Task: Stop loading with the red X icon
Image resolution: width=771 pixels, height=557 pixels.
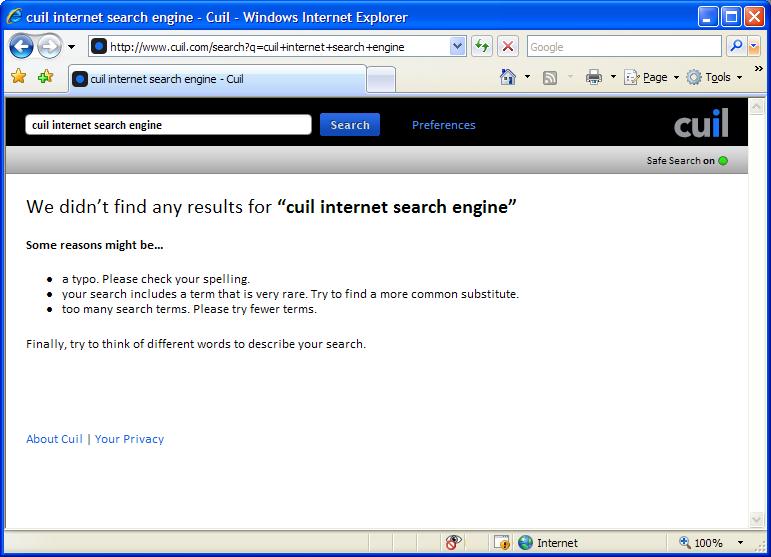Action: point(508,47)
